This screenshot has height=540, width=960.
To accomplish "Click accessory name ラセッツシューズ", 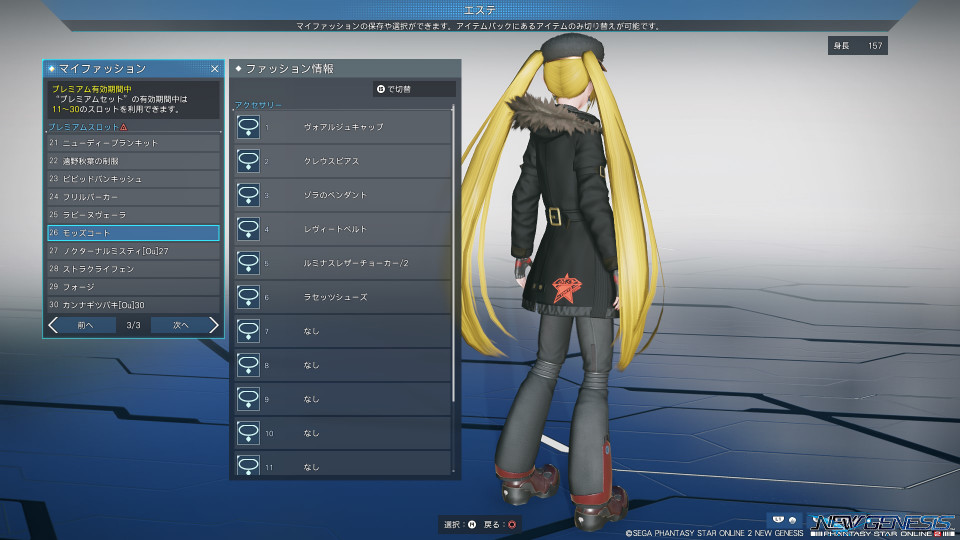I will (x=336, y=297).
